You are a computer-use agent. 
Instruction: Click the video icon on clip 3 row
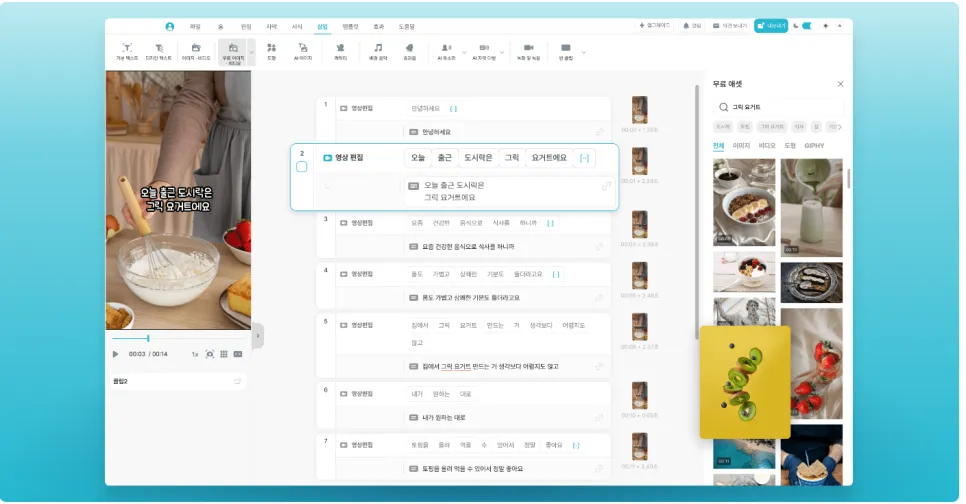344,223
